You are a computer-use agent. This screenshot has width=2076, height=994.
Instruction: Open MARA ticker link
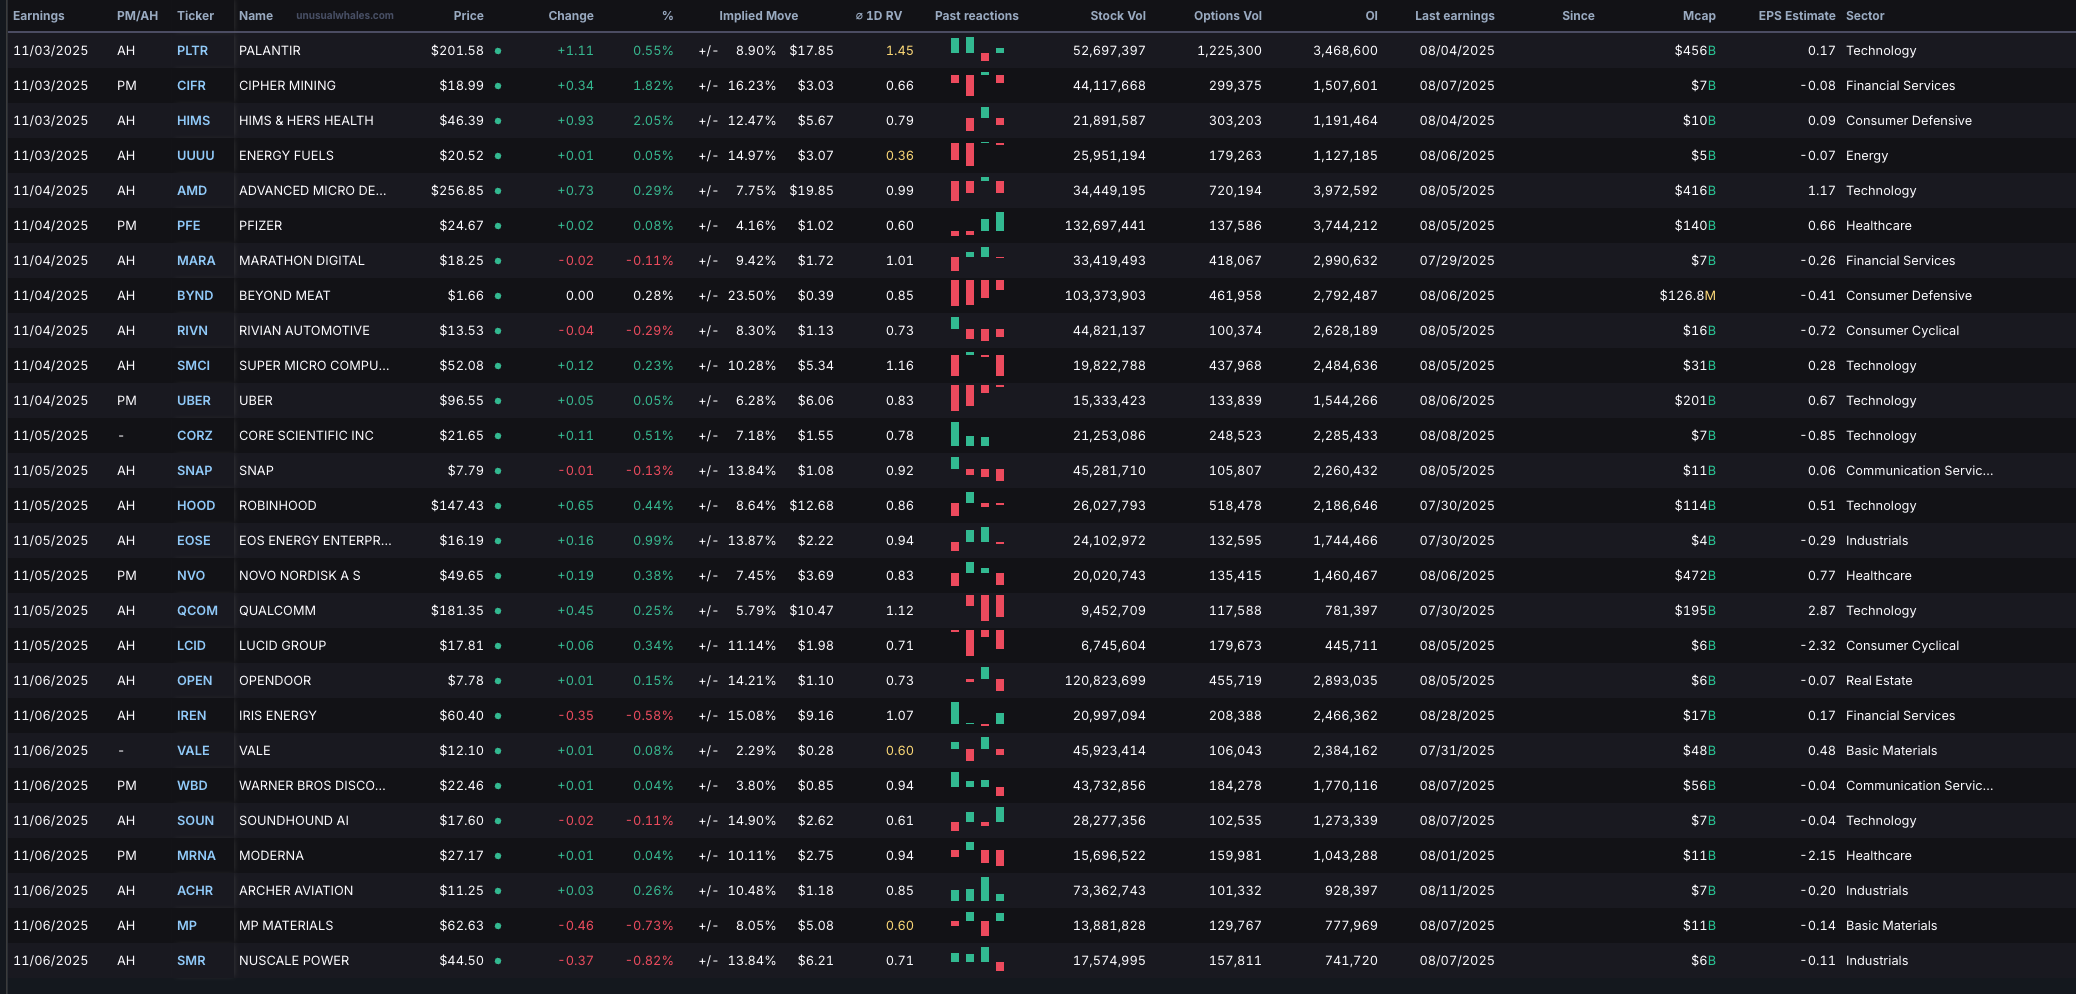click(196, 261)
